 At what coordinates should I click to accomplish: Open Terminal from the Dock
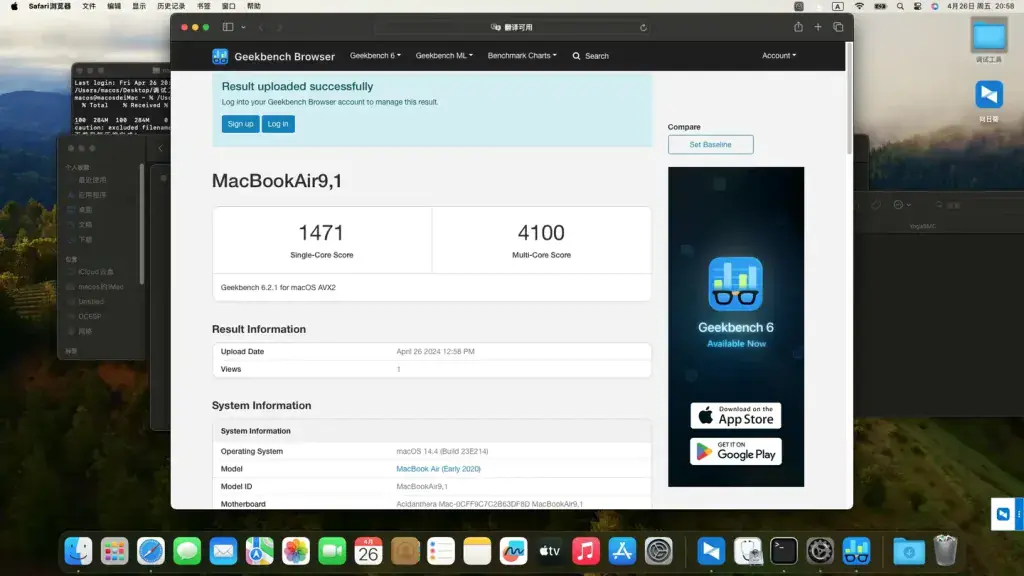pyautogui.click(x=784, y=551)
